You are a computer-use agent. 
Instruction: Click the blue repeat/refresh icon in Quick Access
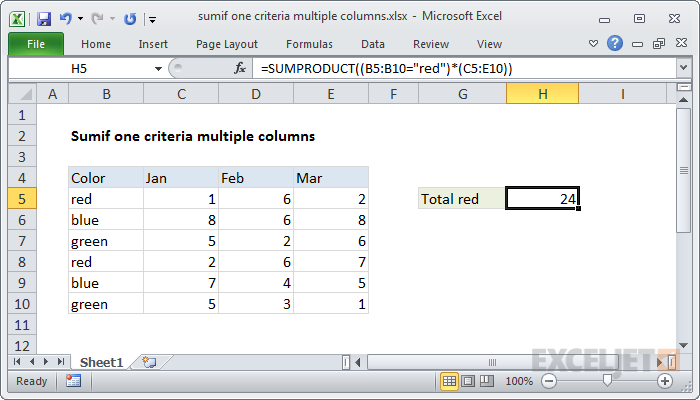[x=130, y=19]
